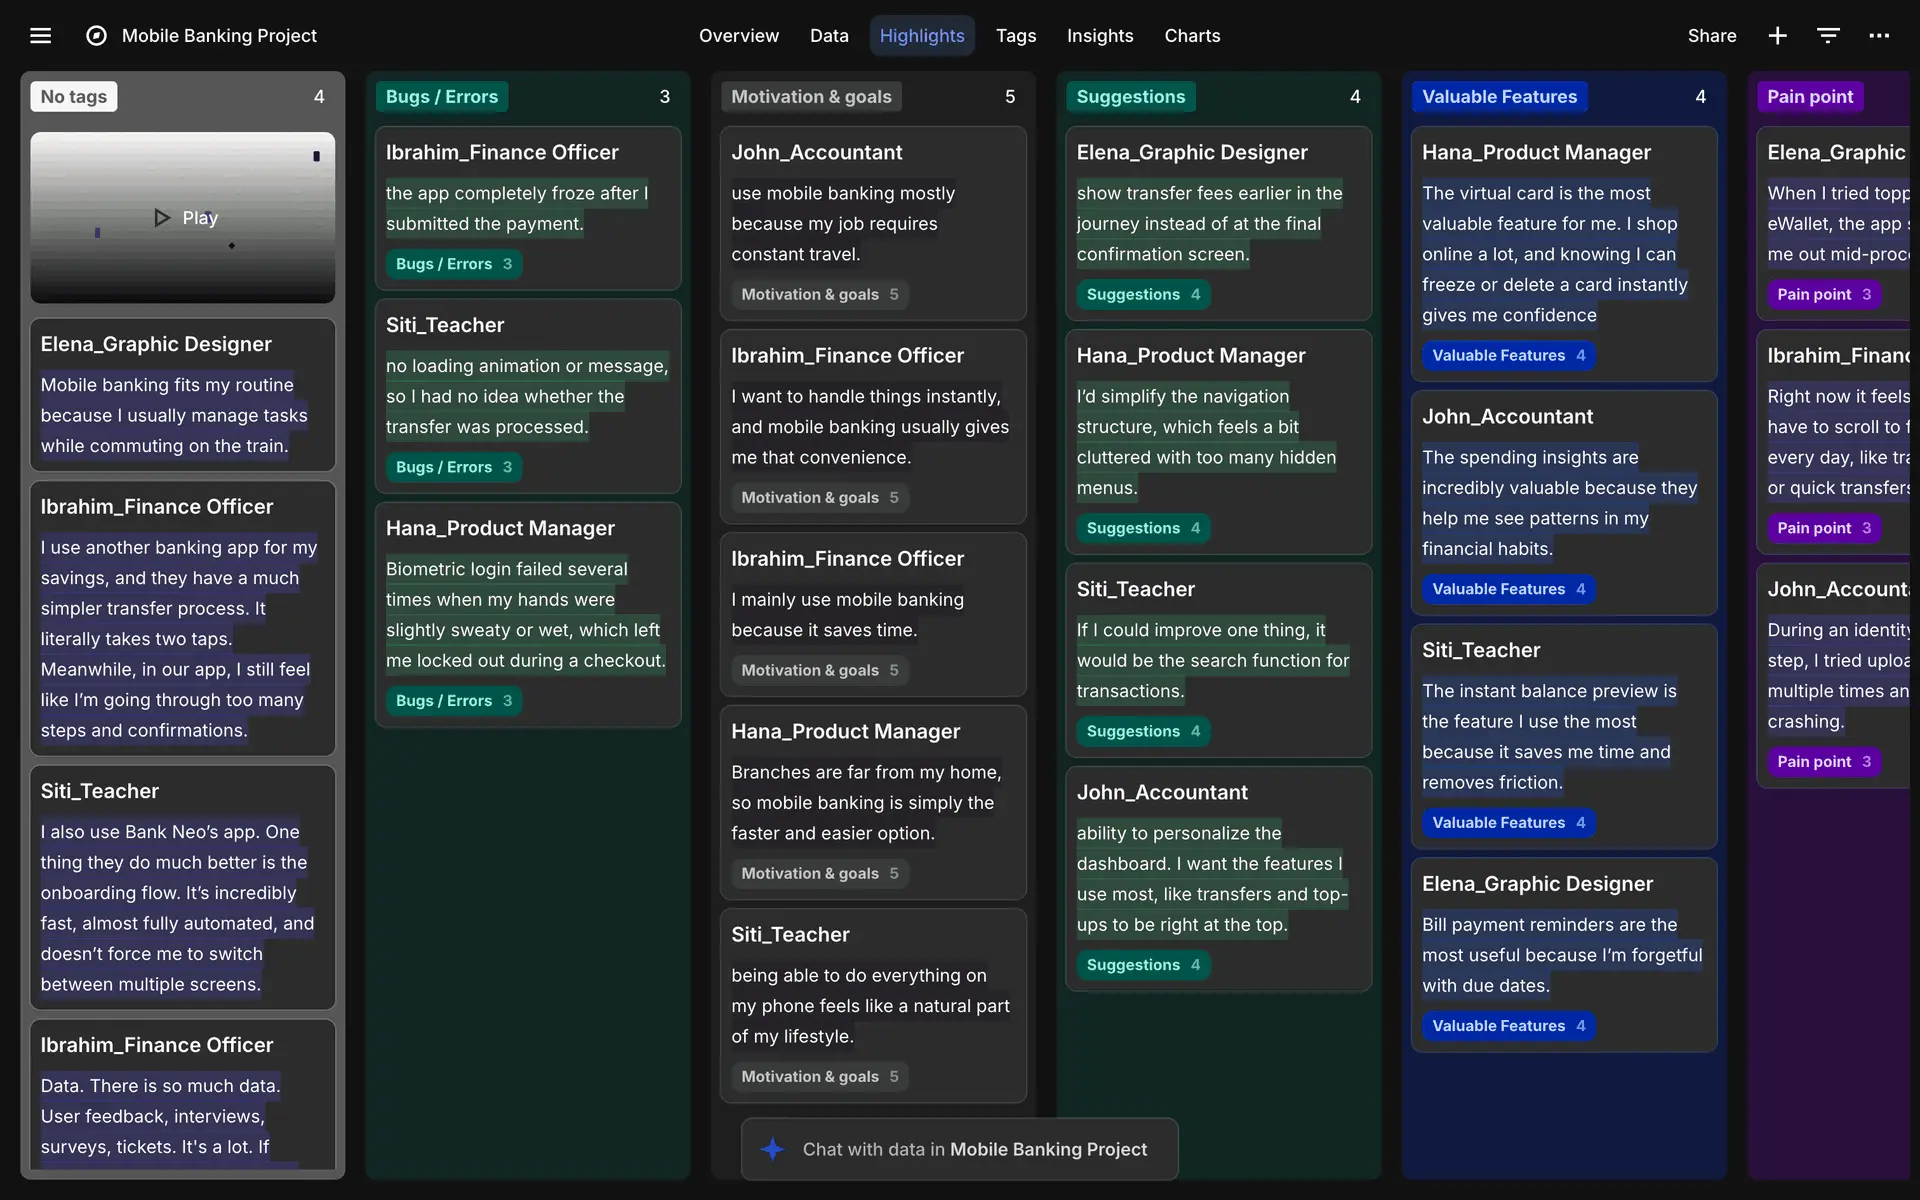Switch to the Overview tab
Screen dimensions: 1920x1200
pyautogui.click(x=738, y=36)
